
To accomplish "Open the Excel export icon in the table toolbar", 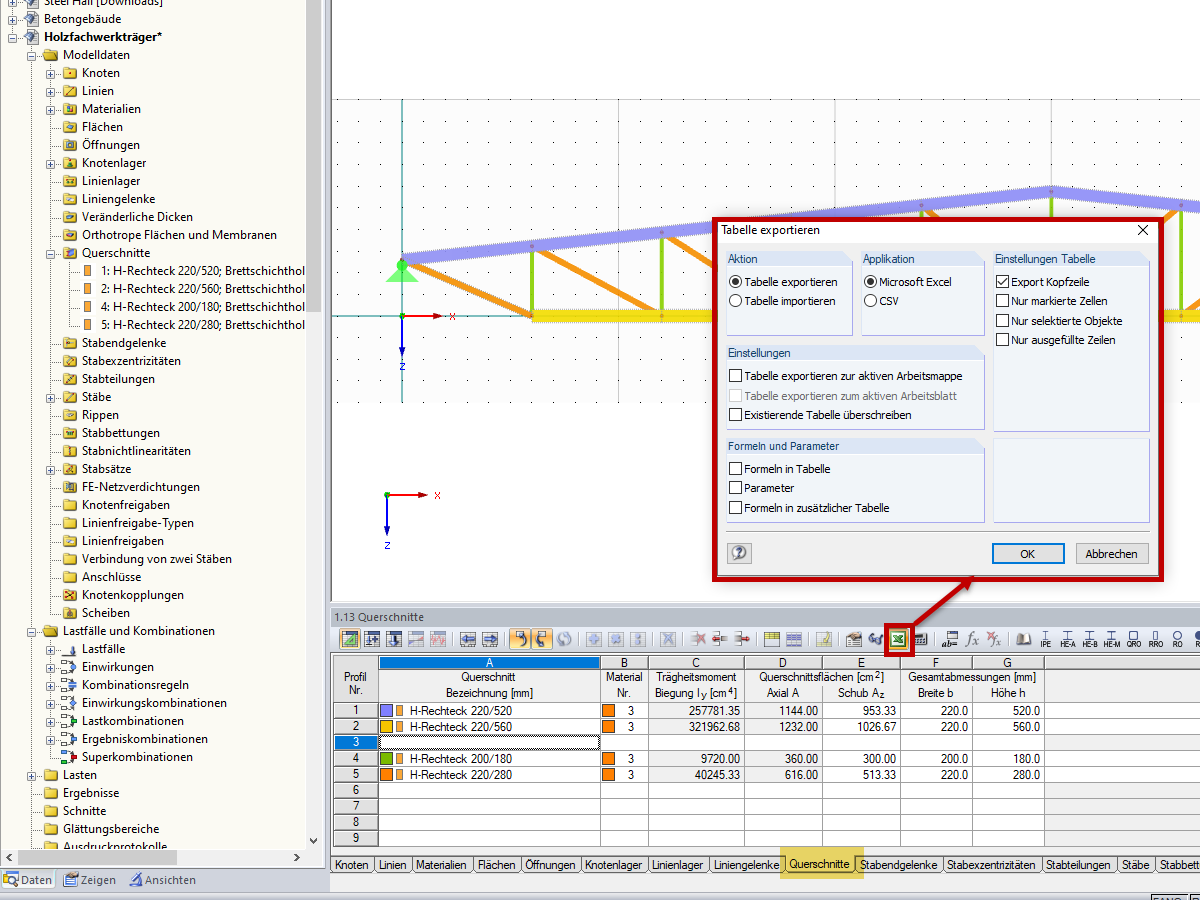I will pyautogui.click(x=898, y=640).
